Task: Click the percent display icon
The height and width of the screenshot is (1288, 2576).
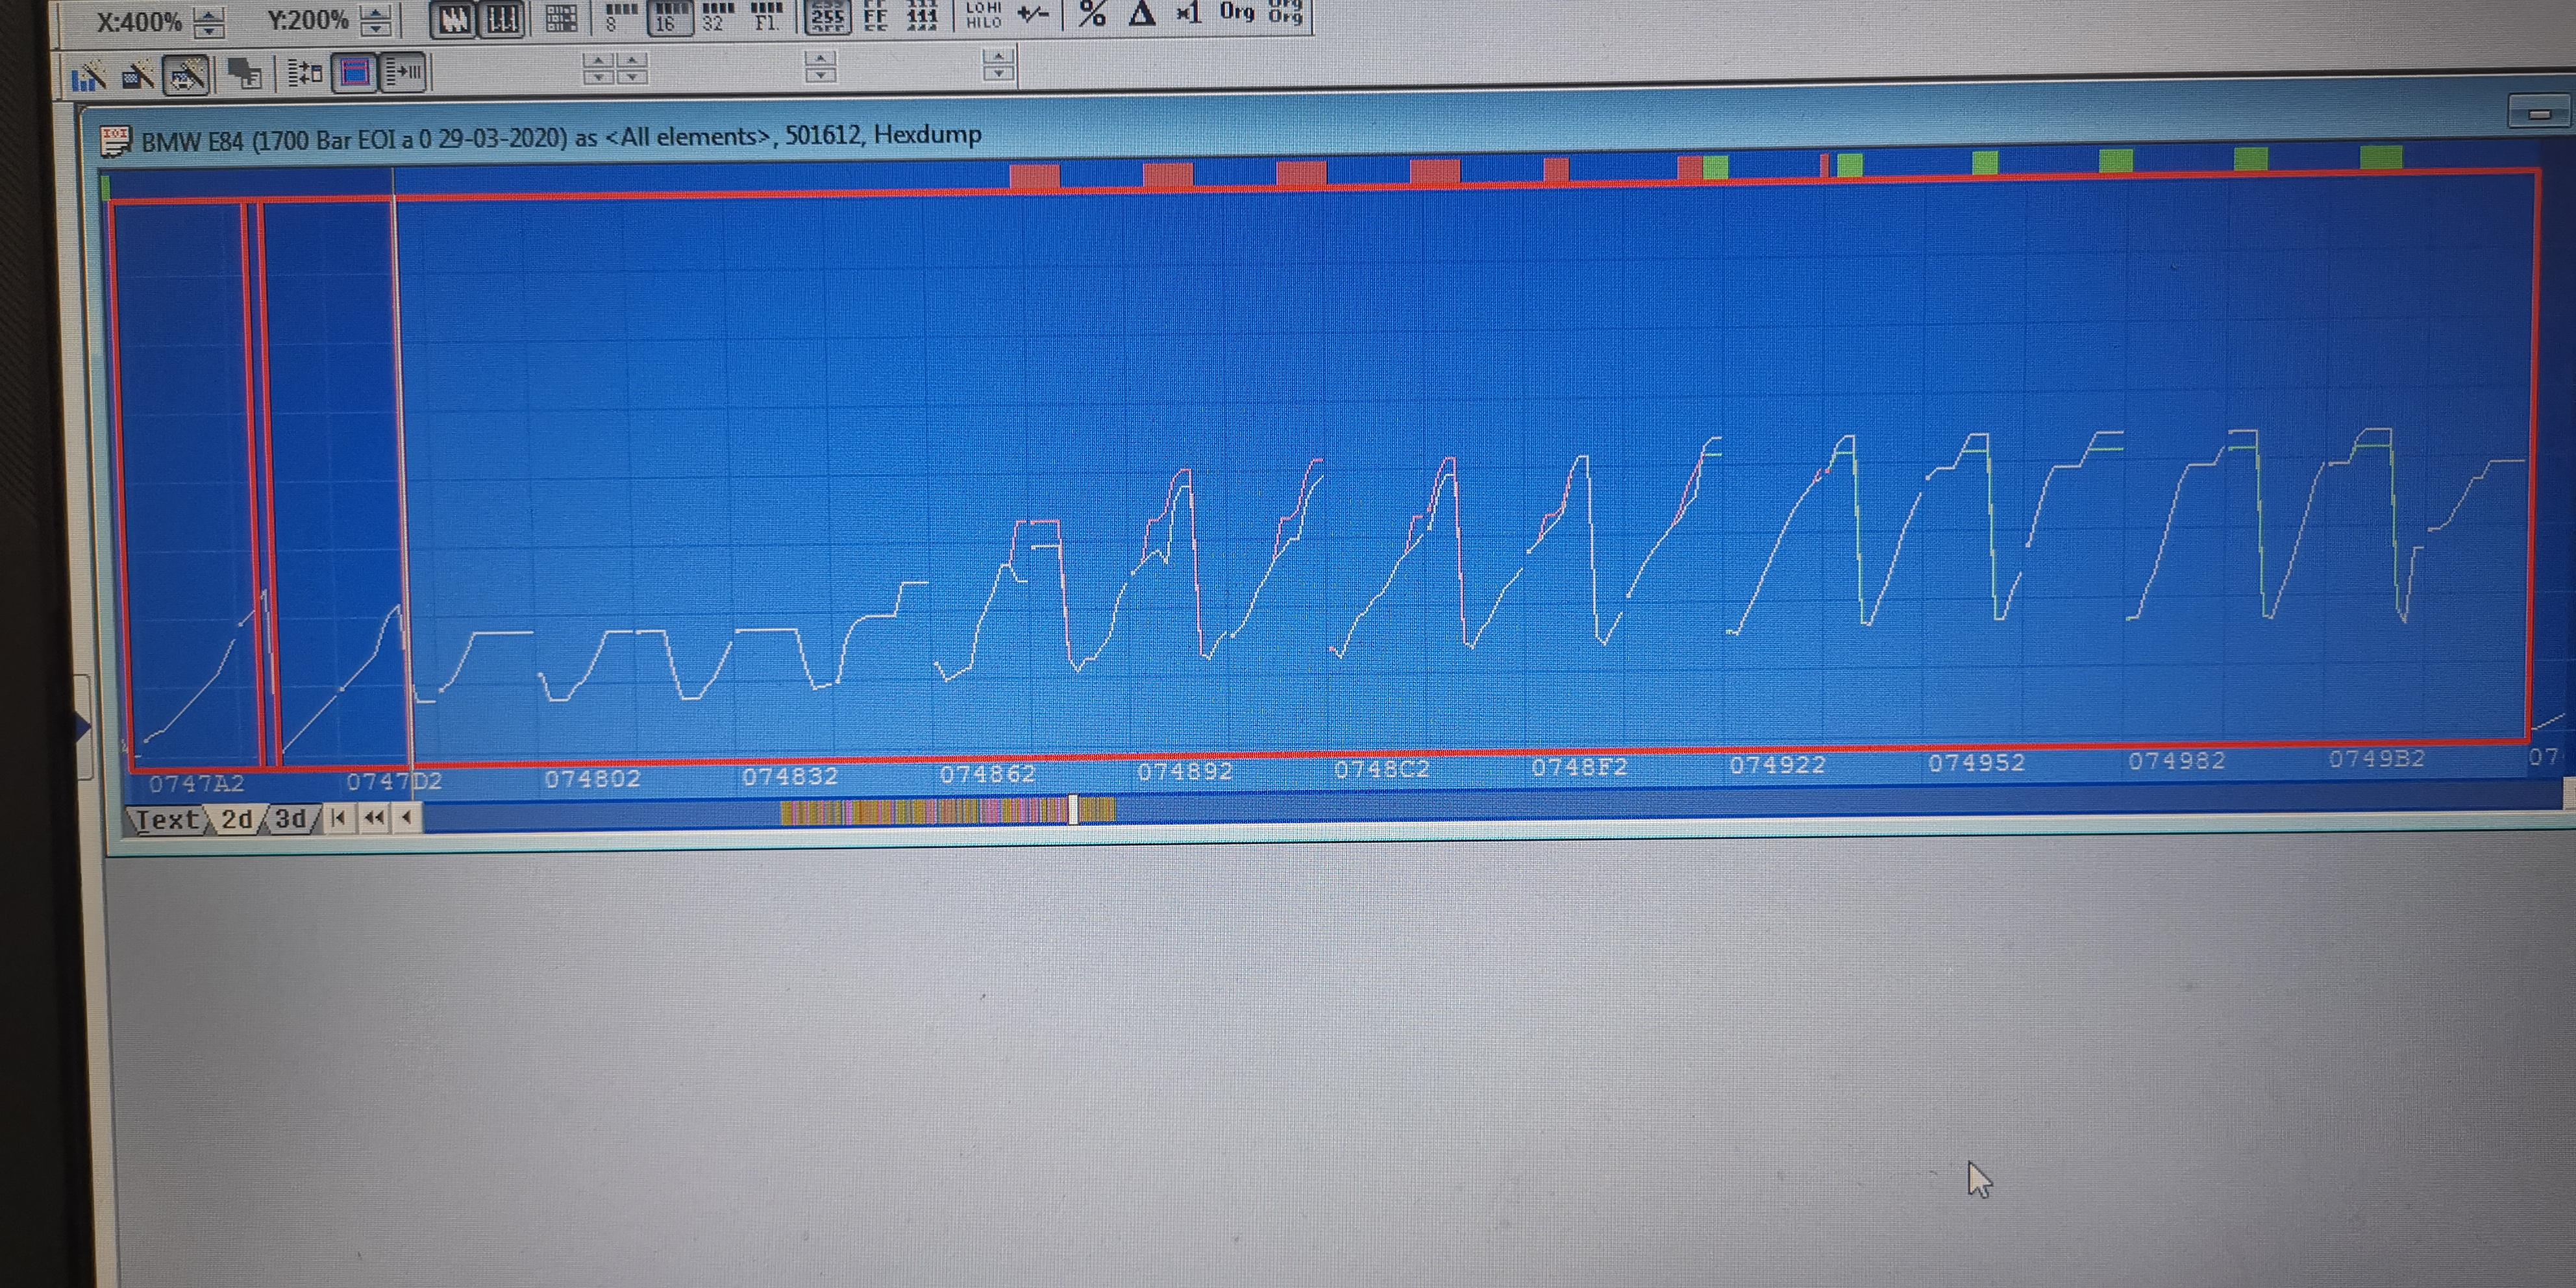Action: 1092,14
